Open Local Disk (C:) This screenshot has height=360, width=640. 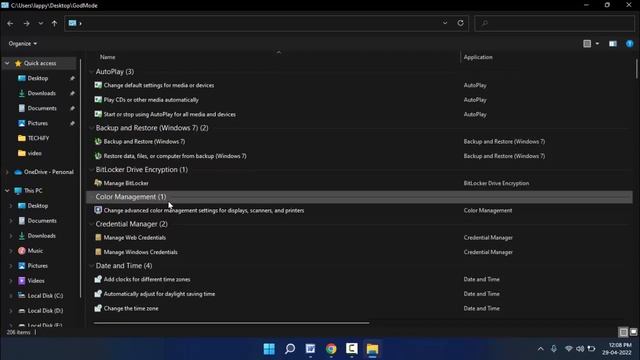click(x=45, y=296)
